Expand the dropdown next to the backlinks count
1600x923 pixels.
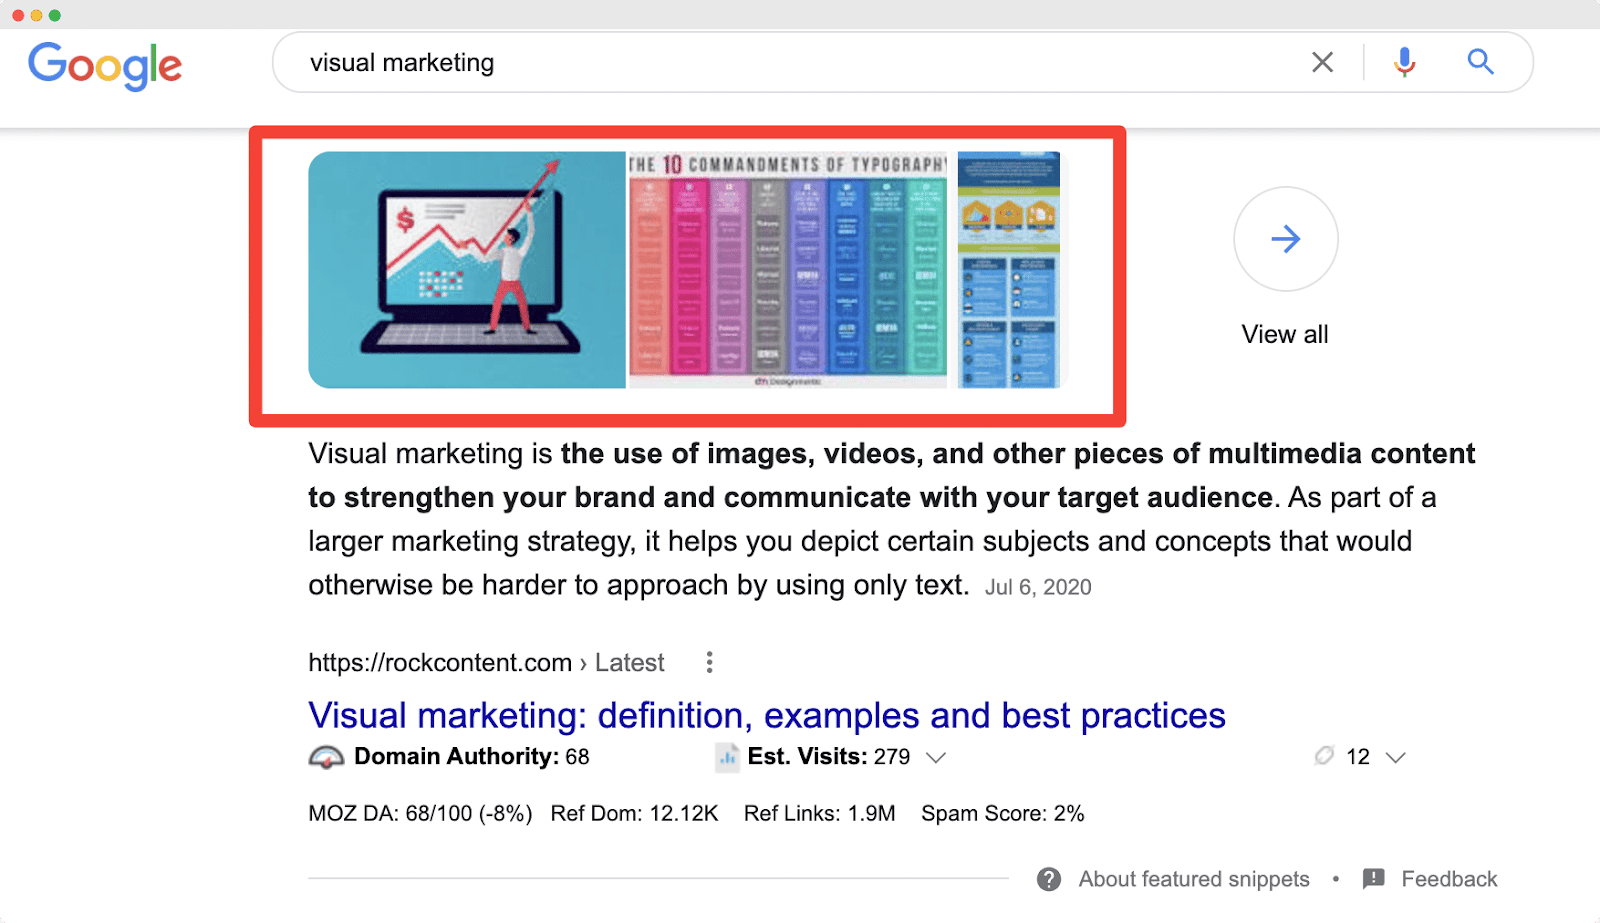(1396, 758)
